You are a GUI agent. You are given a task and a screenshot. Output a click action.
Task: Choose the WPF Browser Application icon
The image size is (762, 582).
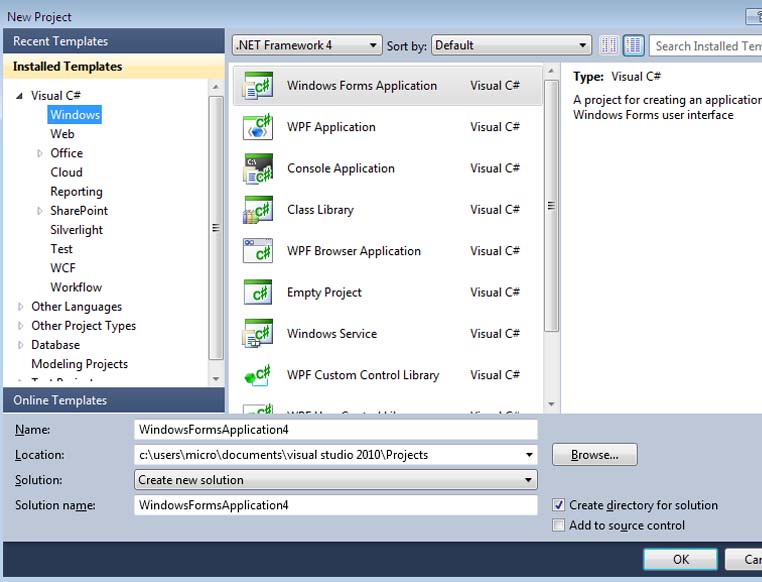click(258, 251)
